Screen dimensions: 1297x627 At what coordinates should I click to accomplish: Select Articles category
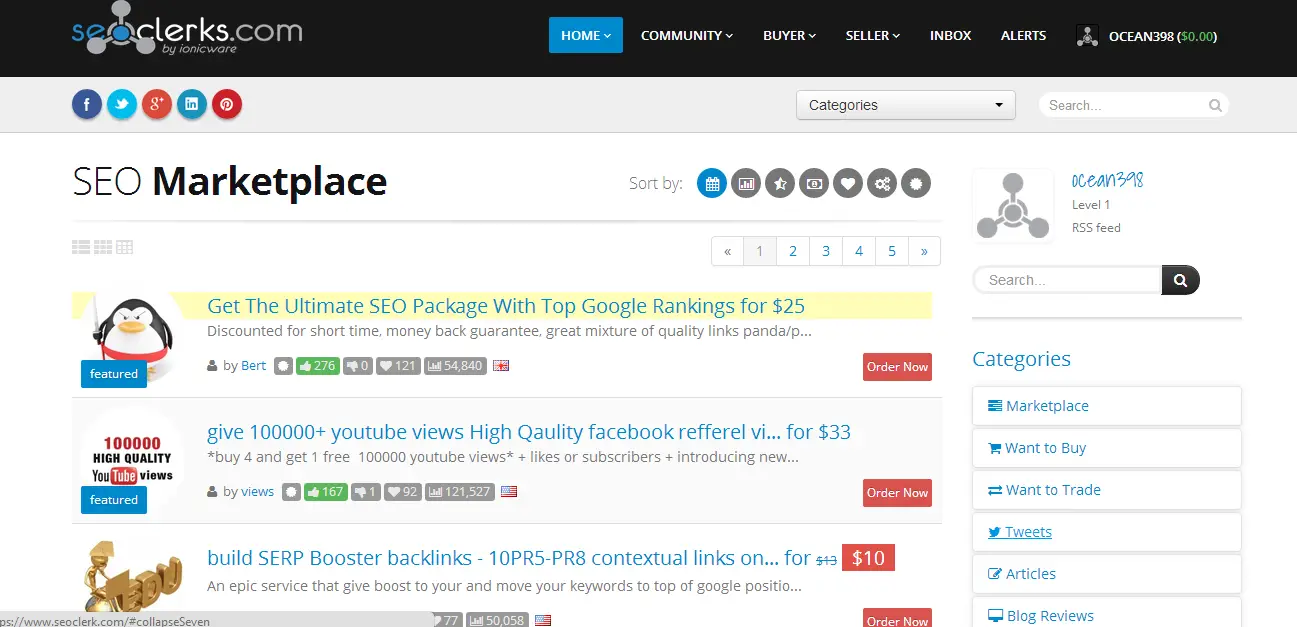1107,574
